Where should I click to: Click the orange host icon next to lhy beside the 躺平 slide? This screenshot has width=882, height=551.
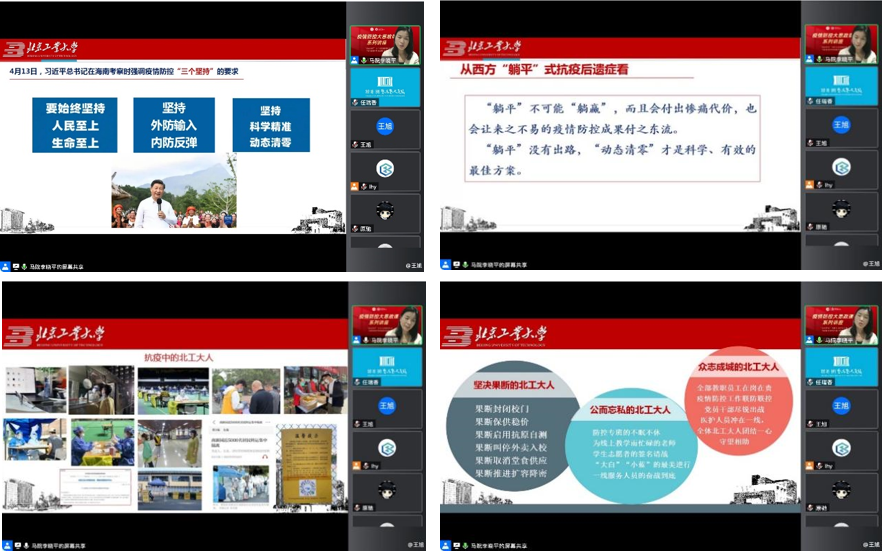pos(811,186)
